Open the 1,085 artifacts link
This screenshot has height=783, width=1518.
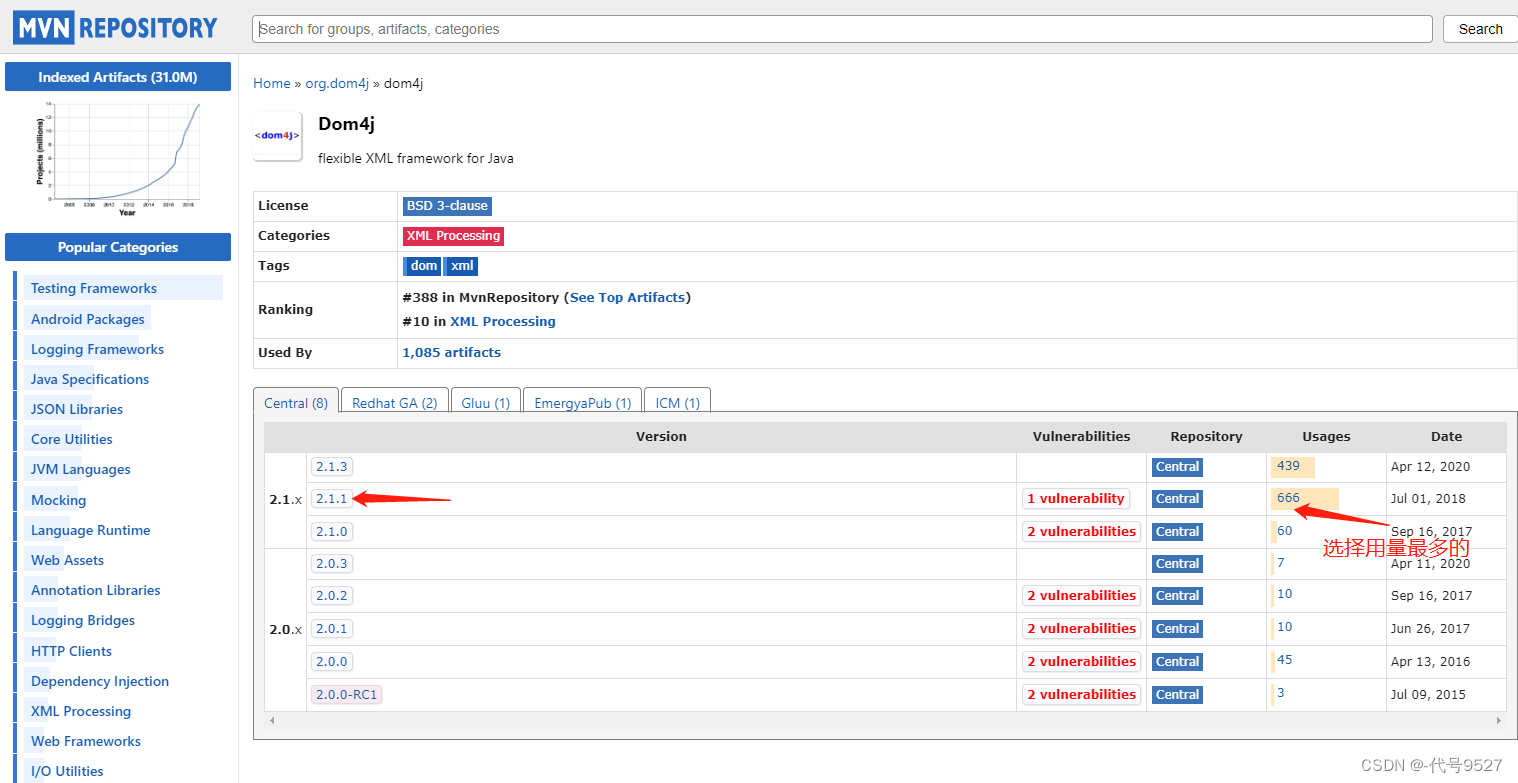point(451,353)
